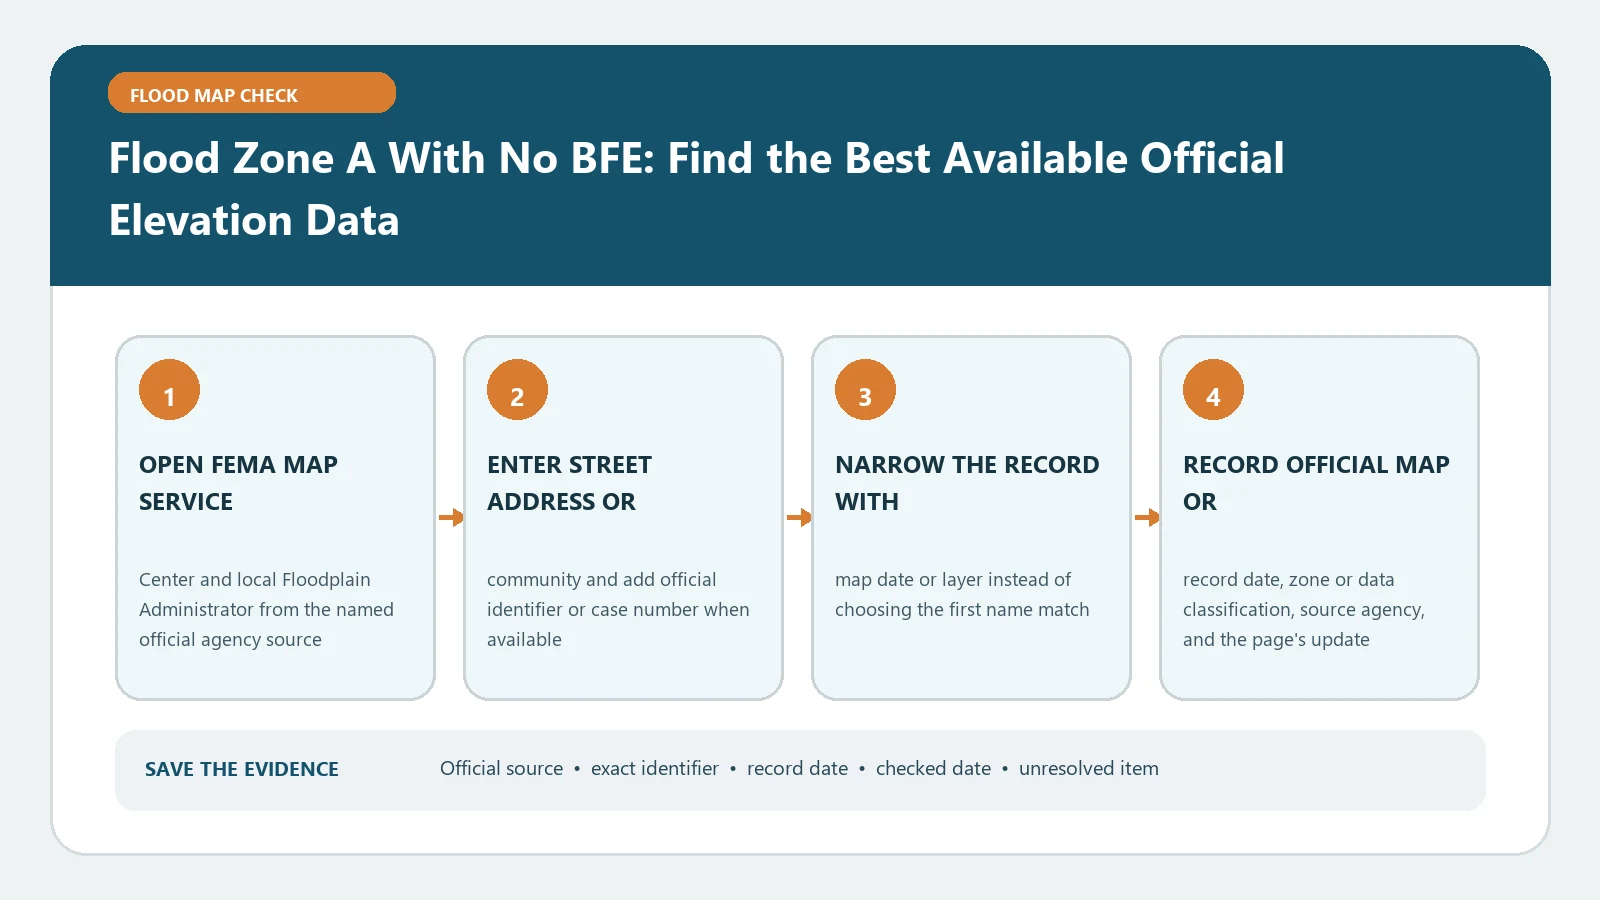Click 'ENTER STREET ADDRESS OR' heading
The height and width of the screenshot is (900, 1600).
click(x=569, y=483)
